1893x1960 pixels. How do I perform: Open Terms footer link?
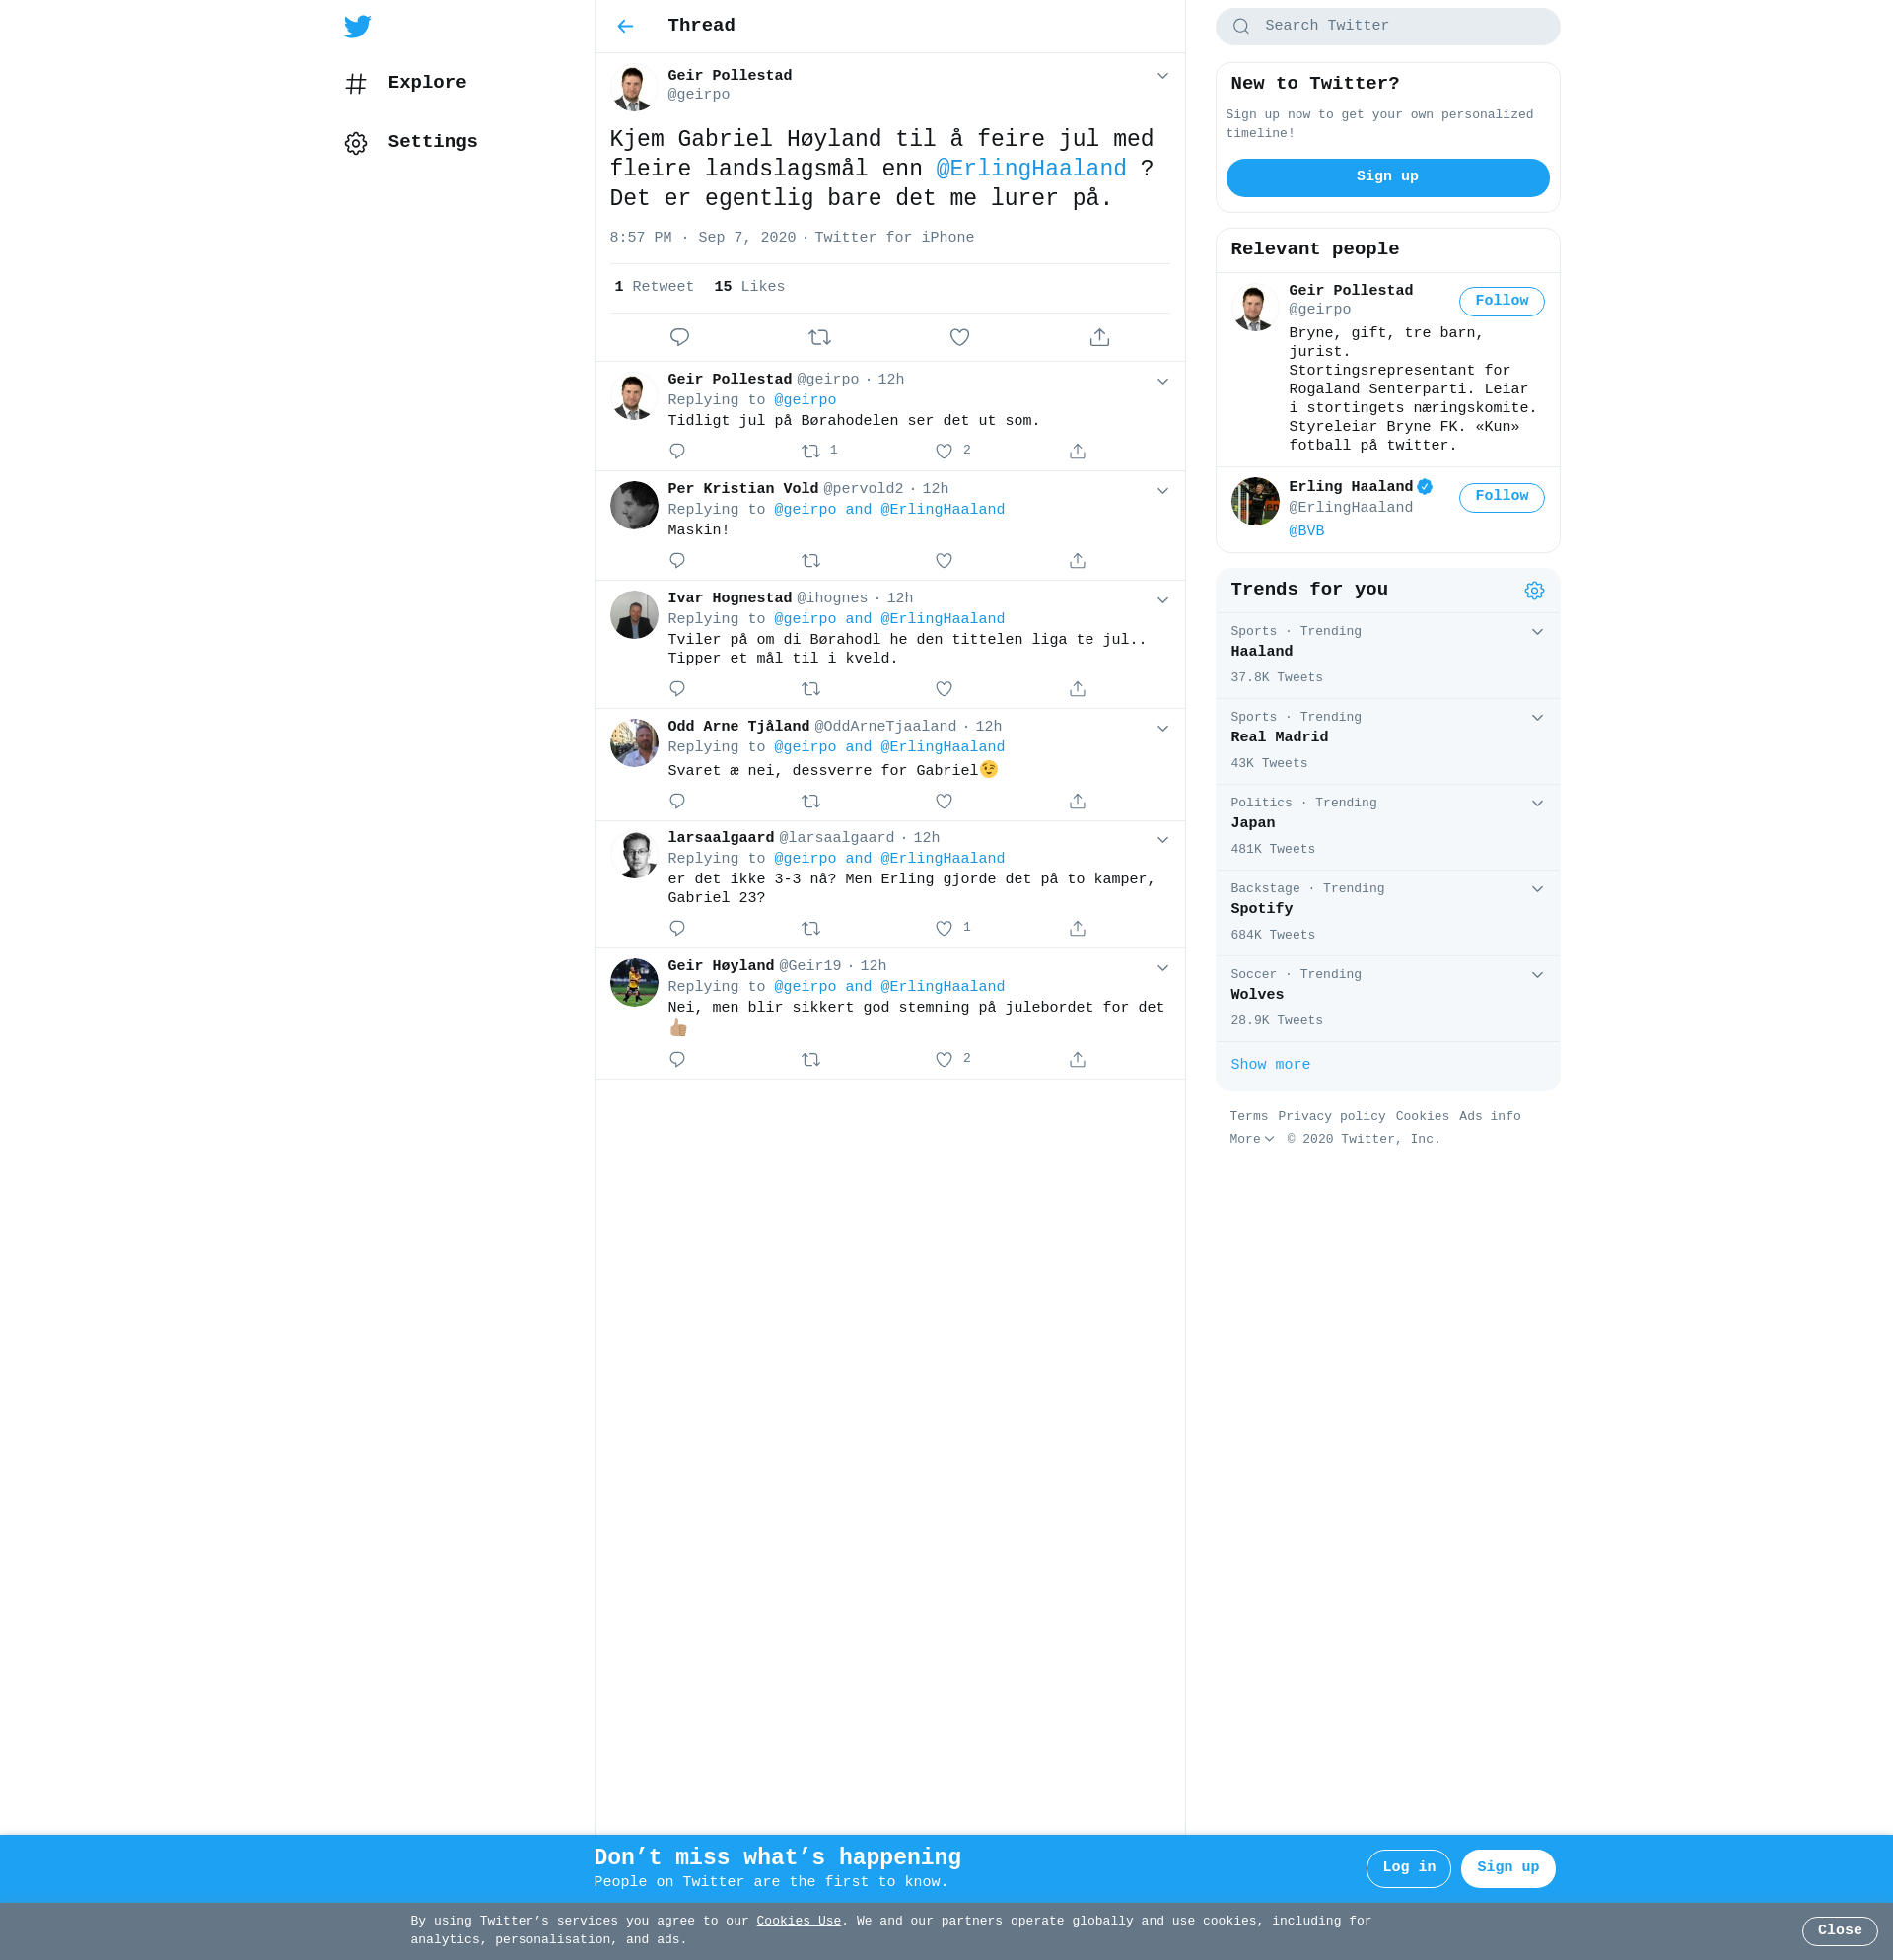click(x=1248, y=1117)
